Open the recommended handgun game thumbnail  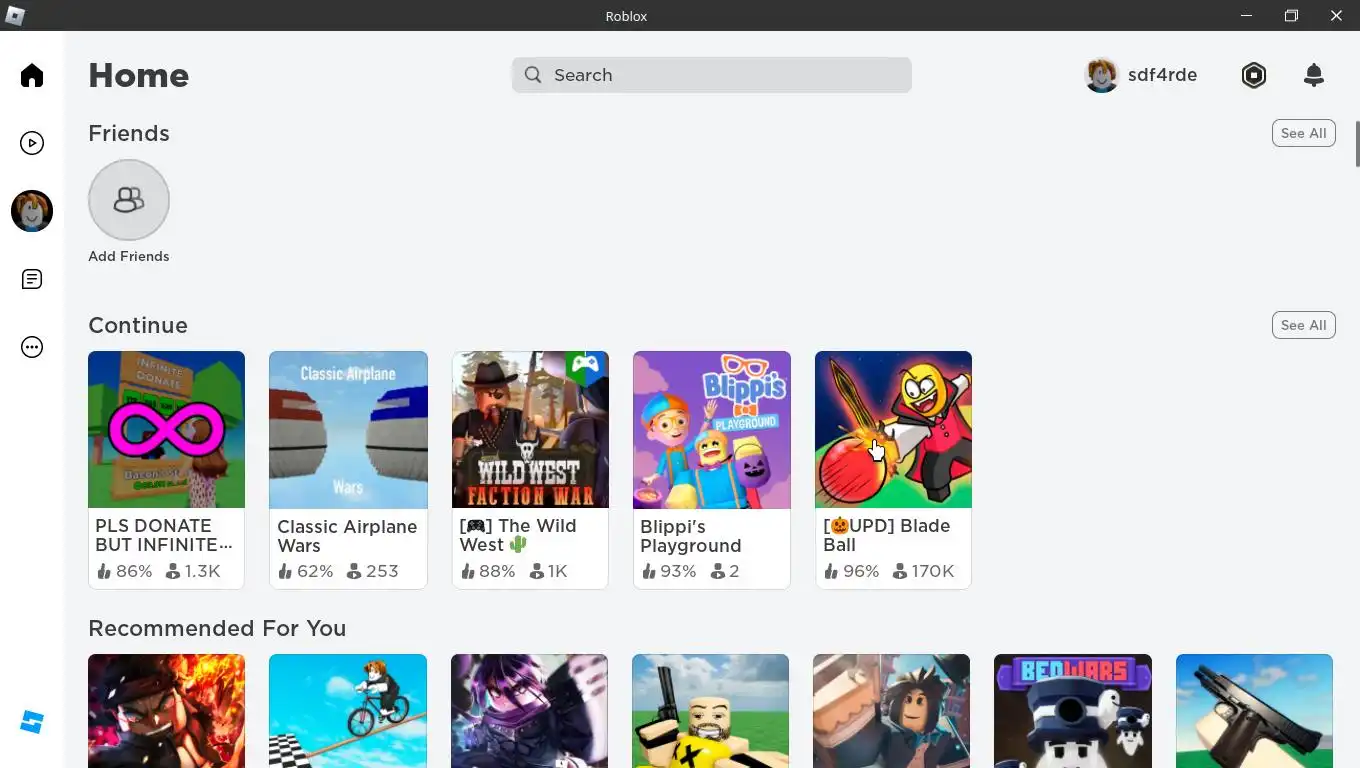pos(1254,711)
